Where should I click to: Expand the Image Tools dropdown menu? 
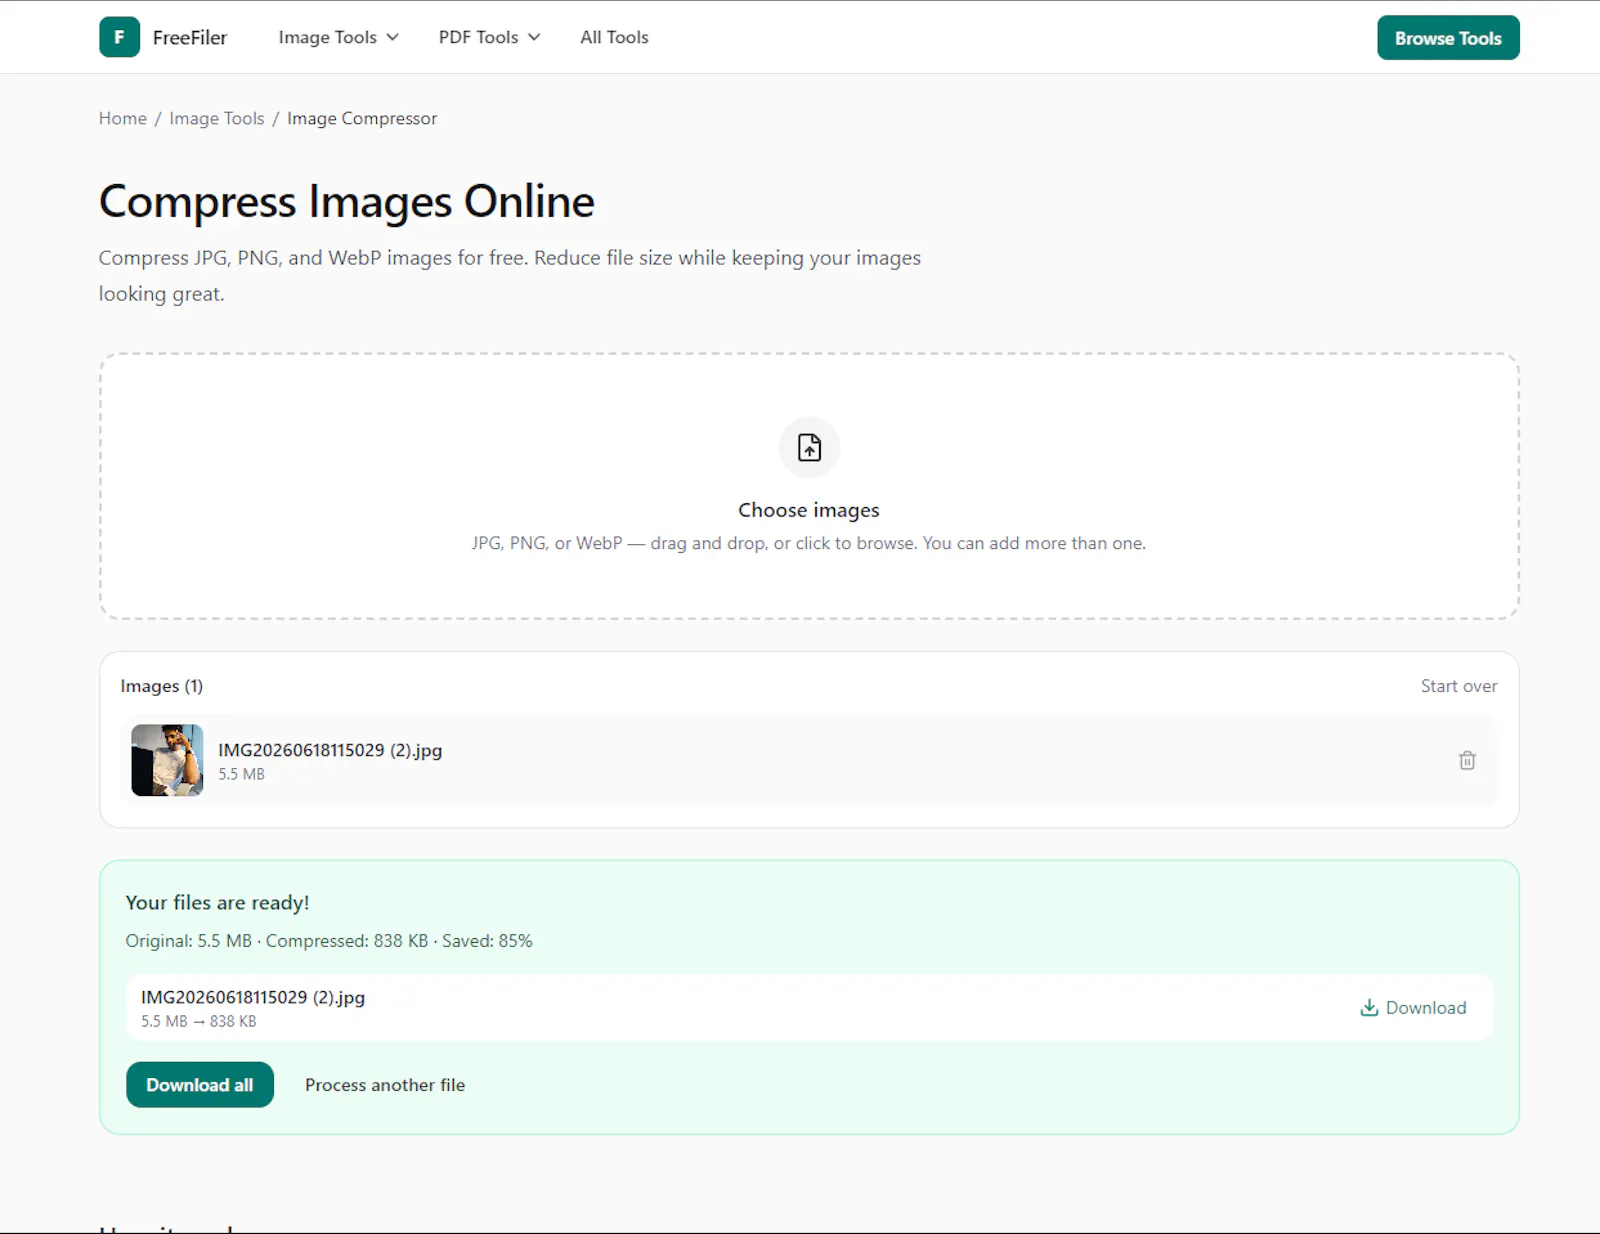point(338,37)
